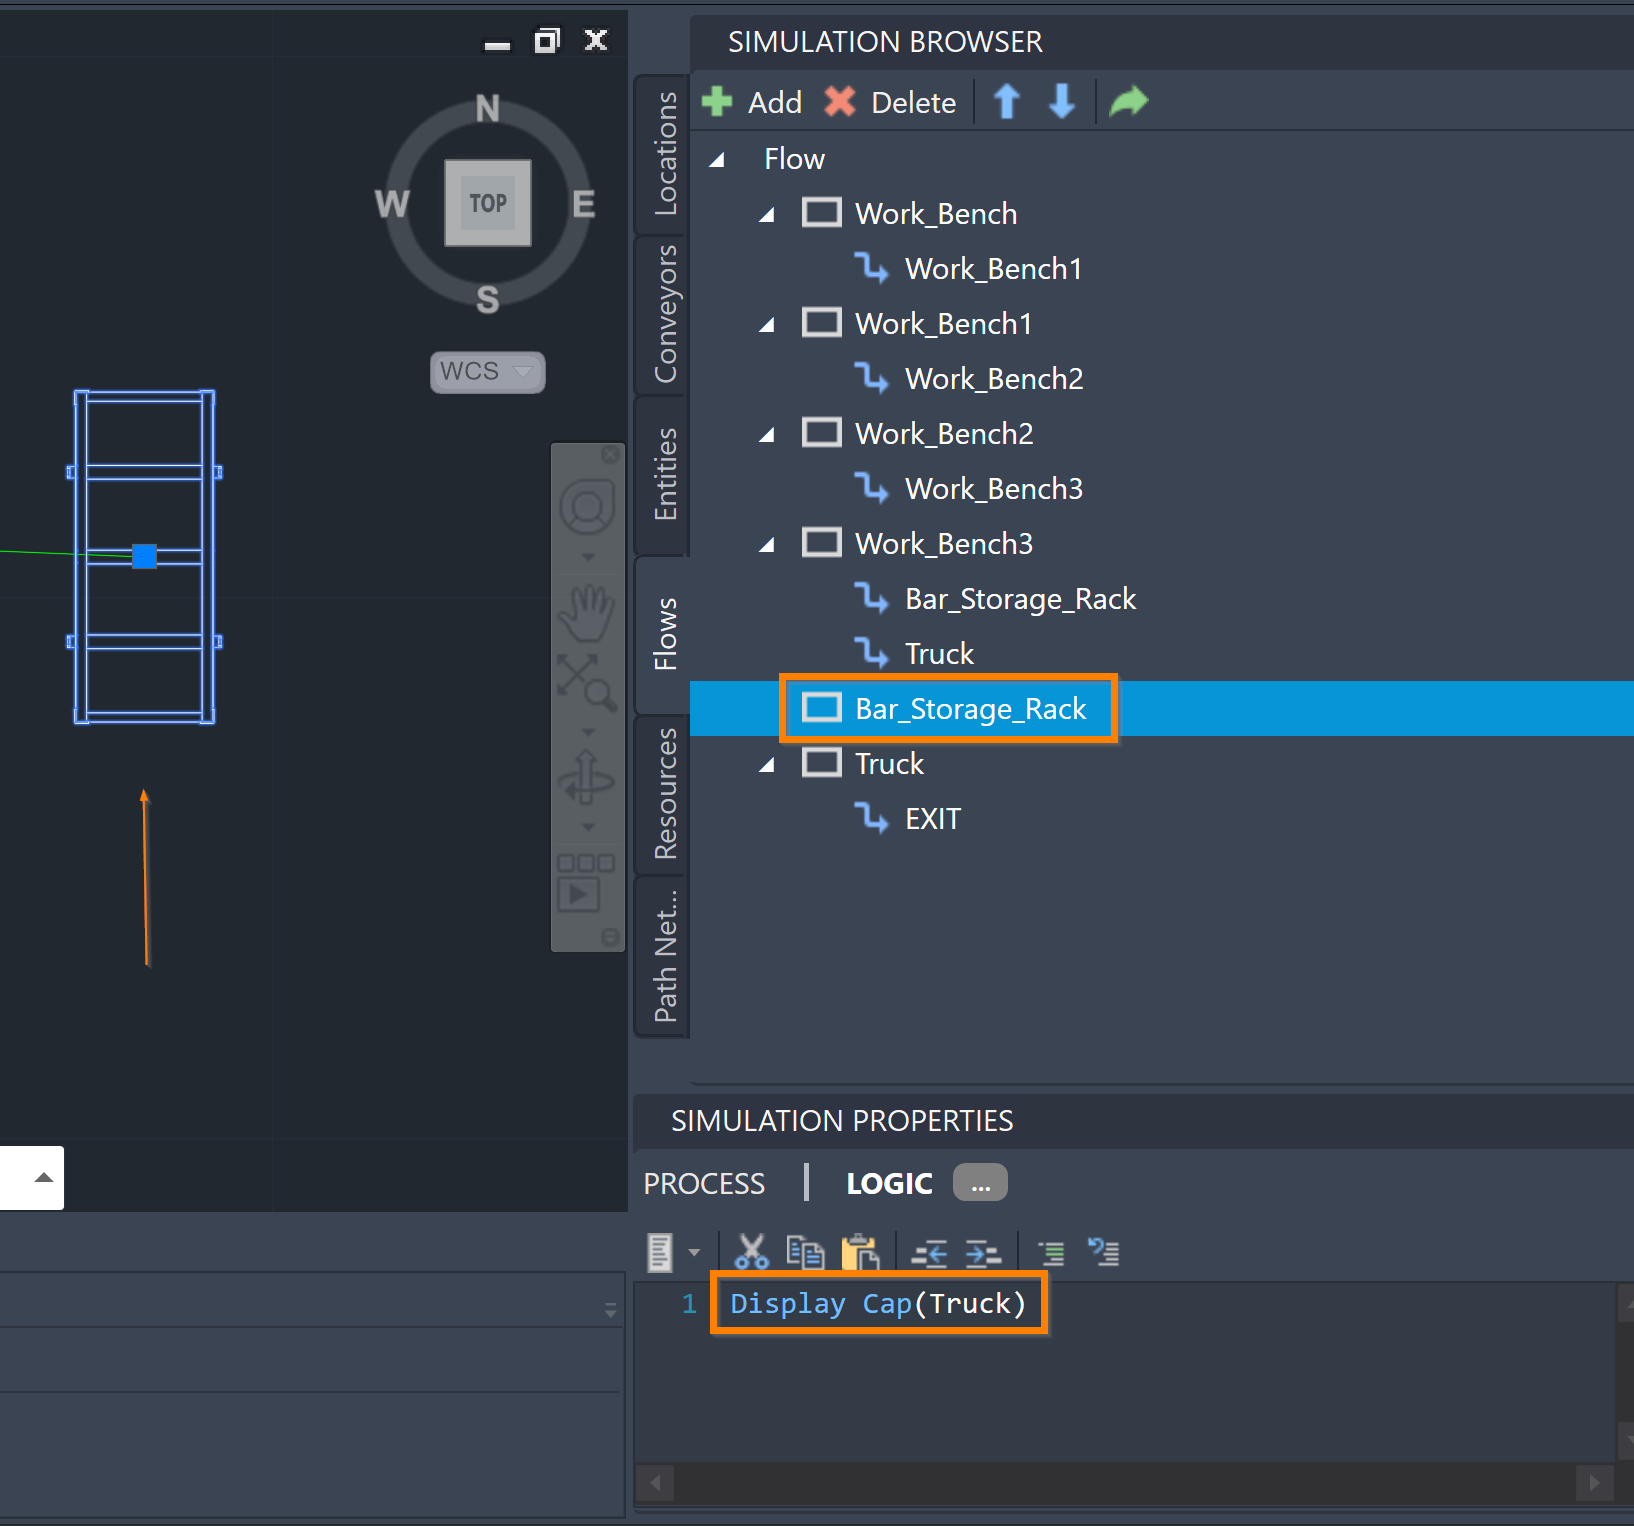Click the ellipsis button beside LOGIC
The image size is (1634, 1526).
coord(980,1183)
